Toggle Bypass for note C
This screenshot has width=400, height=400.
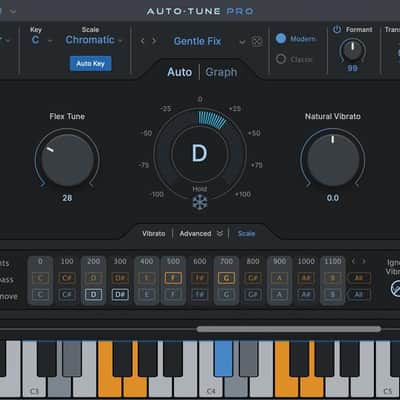[x=40, y=278]
